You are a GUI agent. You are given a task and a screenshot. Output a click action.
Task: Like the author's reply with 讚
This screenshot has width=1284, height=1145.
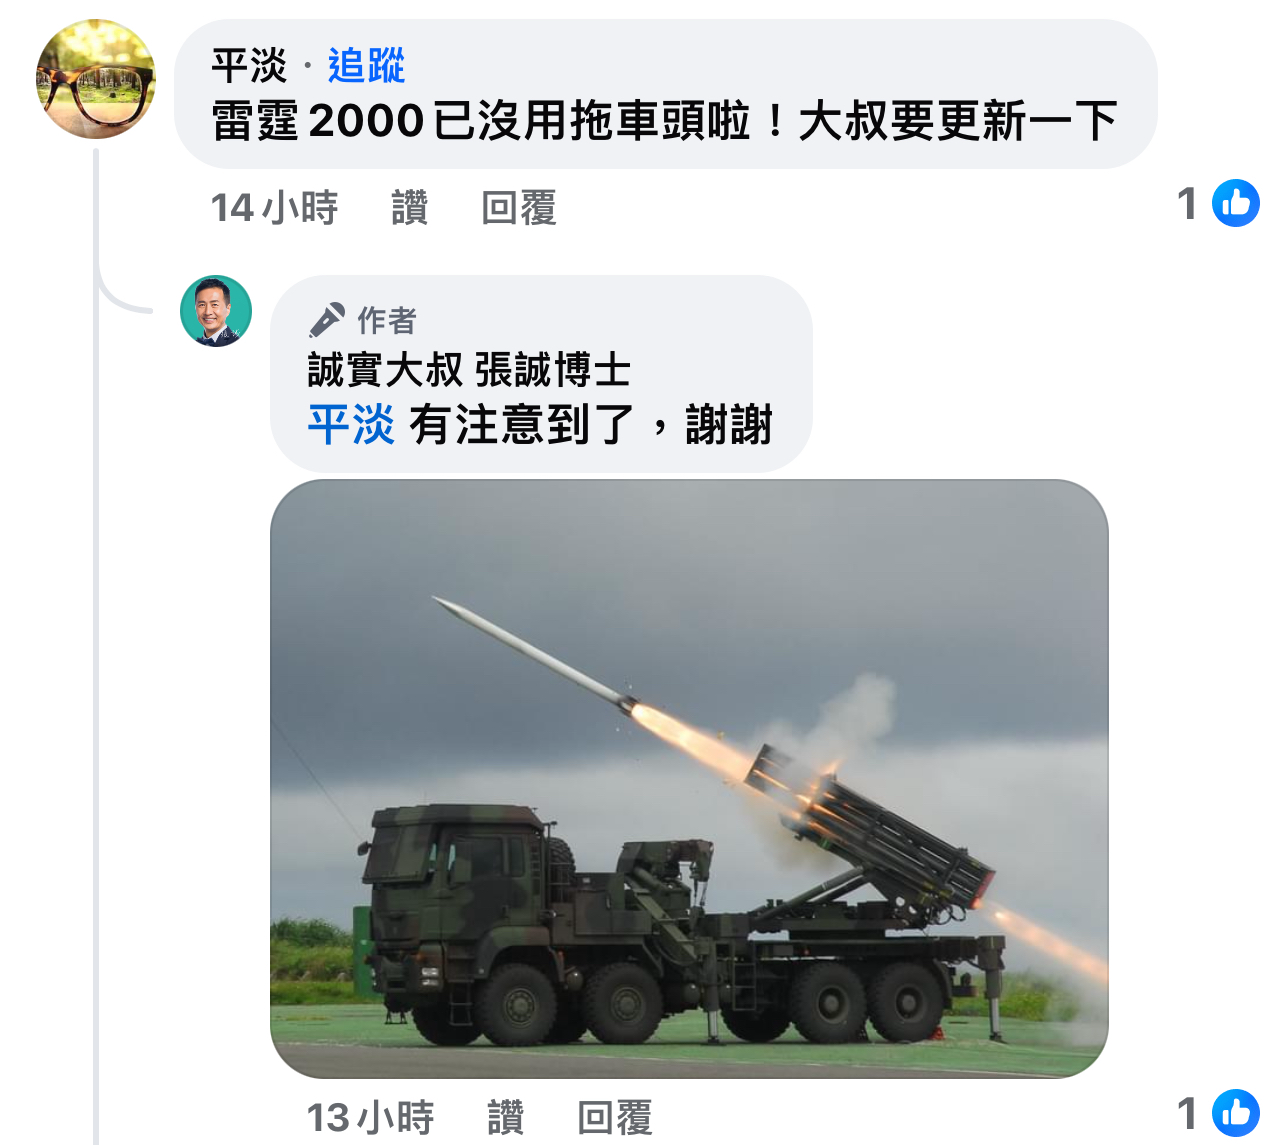click(506, 1118)
